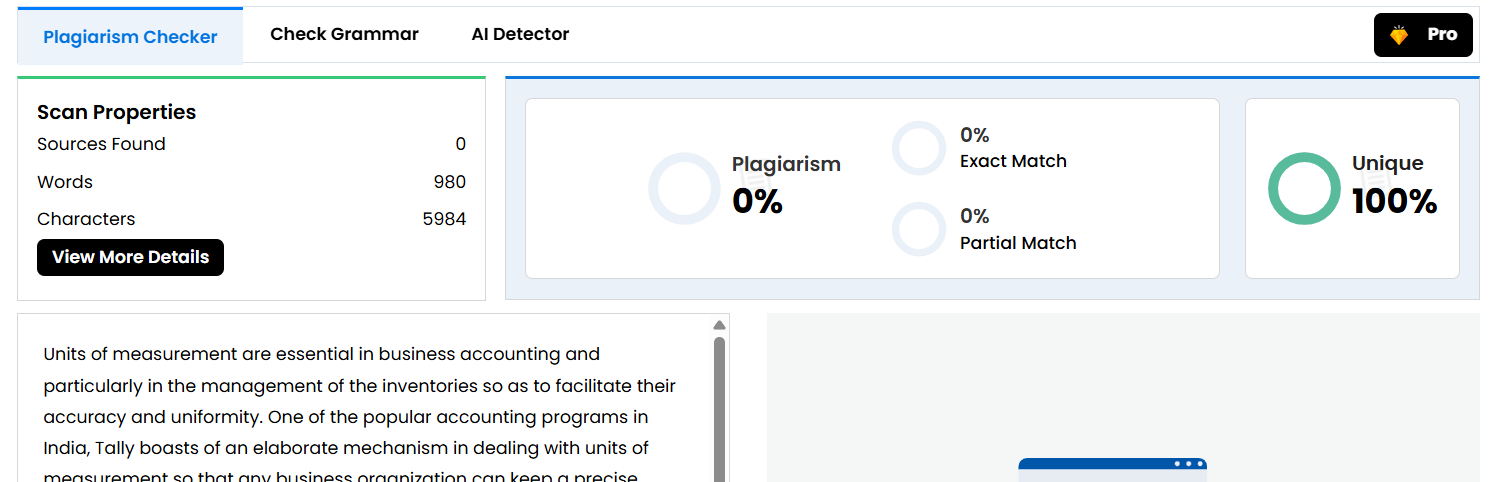The height and width of the screenshot is (482, 1497).
Task: Click the browser window illustration on right
Action: (x=1112, y=470)
